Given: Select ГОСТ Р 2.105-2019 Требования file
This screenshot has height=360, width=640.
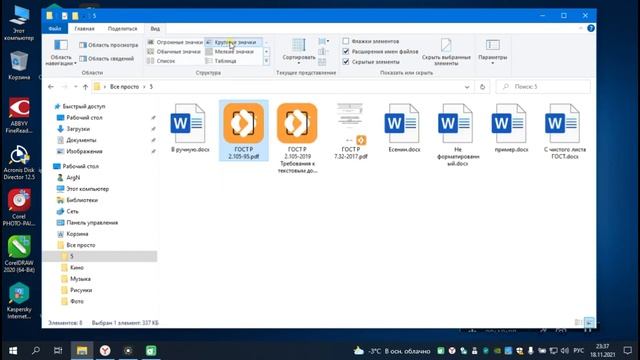Looking at the screenshot, I should 297,138.
